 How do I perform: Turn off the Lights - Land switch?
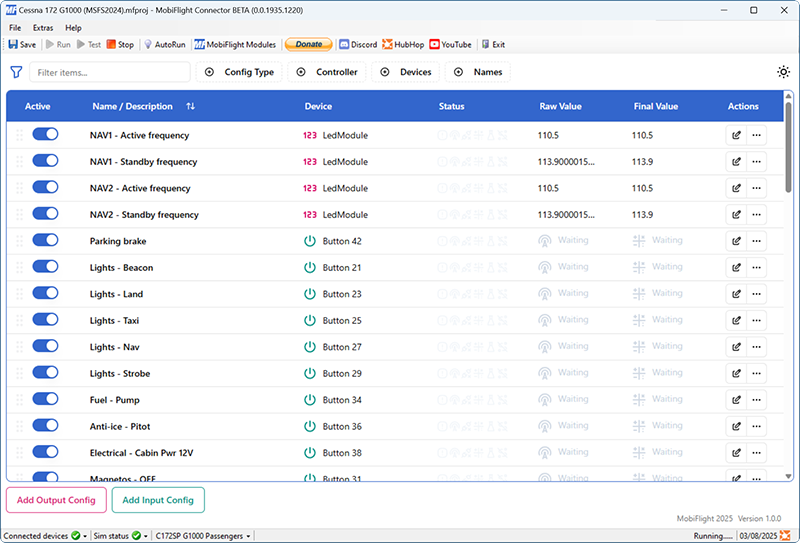pos(45,293)
